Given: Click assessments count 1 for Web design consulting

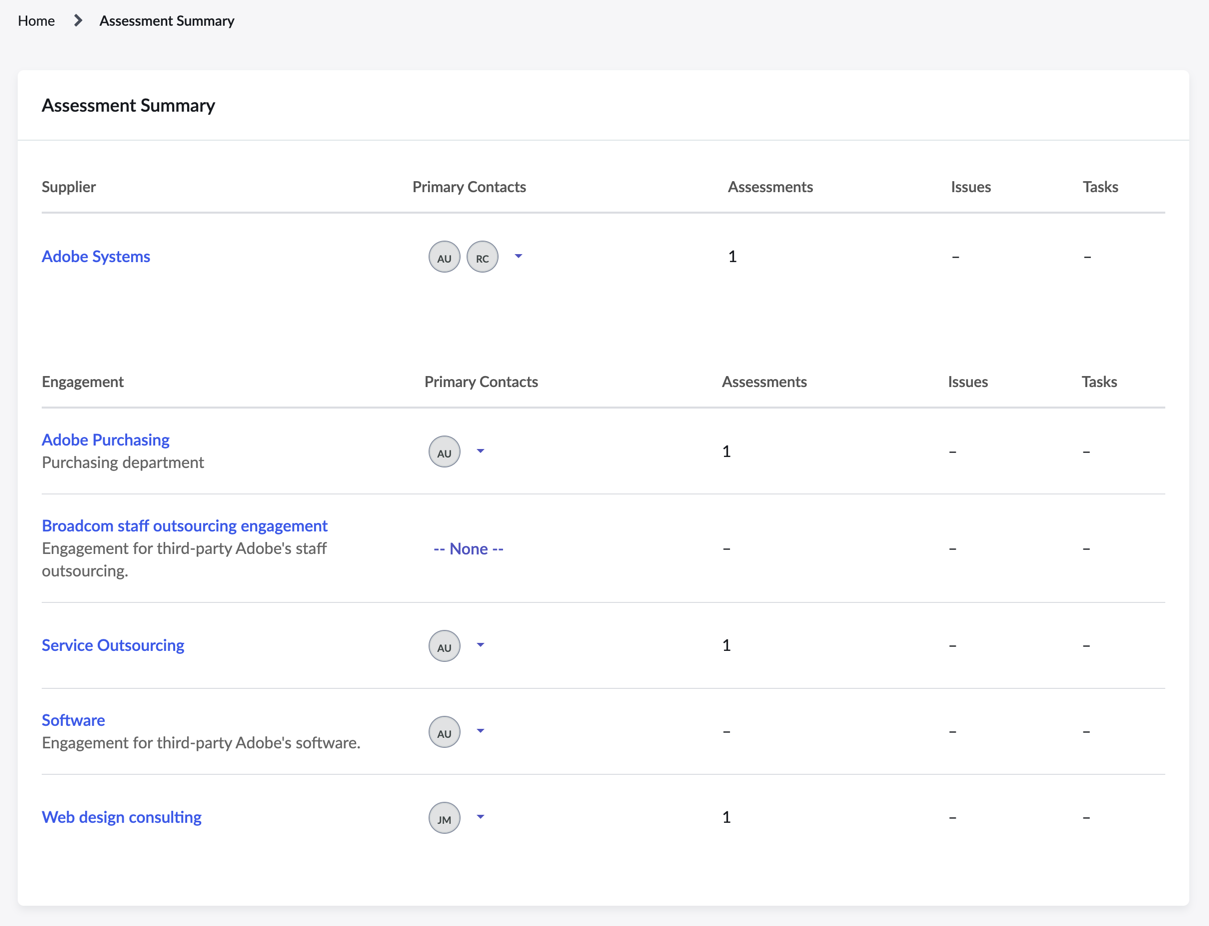Looking at the screenshot, I should tap(726, 817).
